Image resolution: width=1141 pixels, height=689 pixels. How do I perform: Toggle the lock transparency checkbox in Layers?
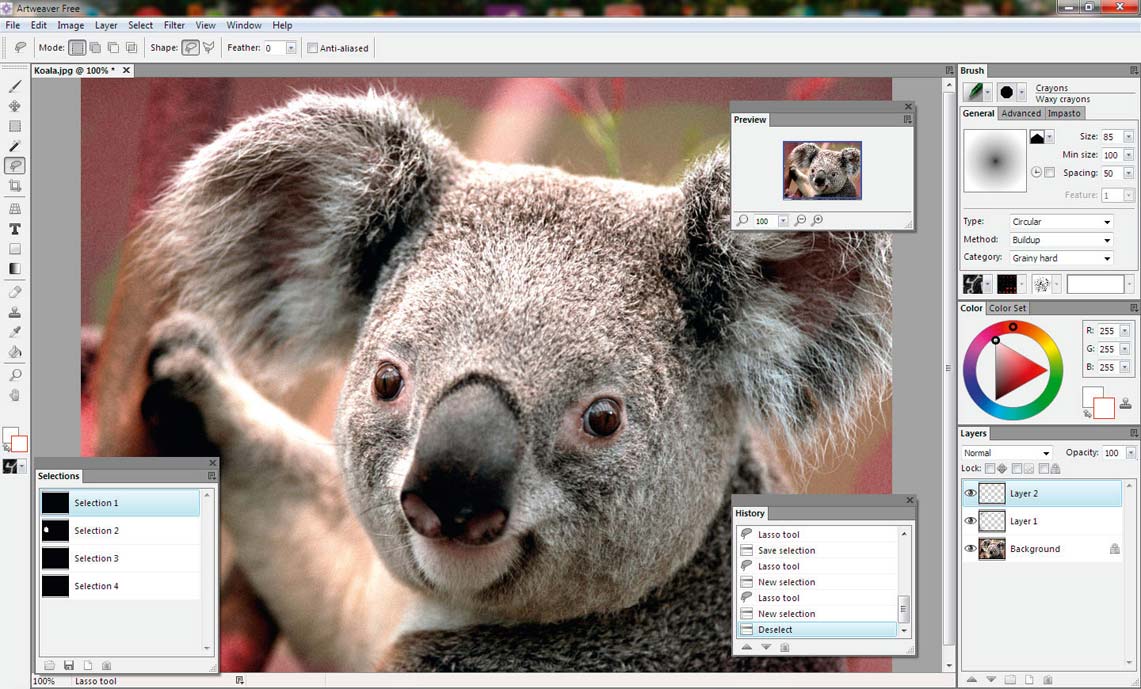[x=1017, y=469]
